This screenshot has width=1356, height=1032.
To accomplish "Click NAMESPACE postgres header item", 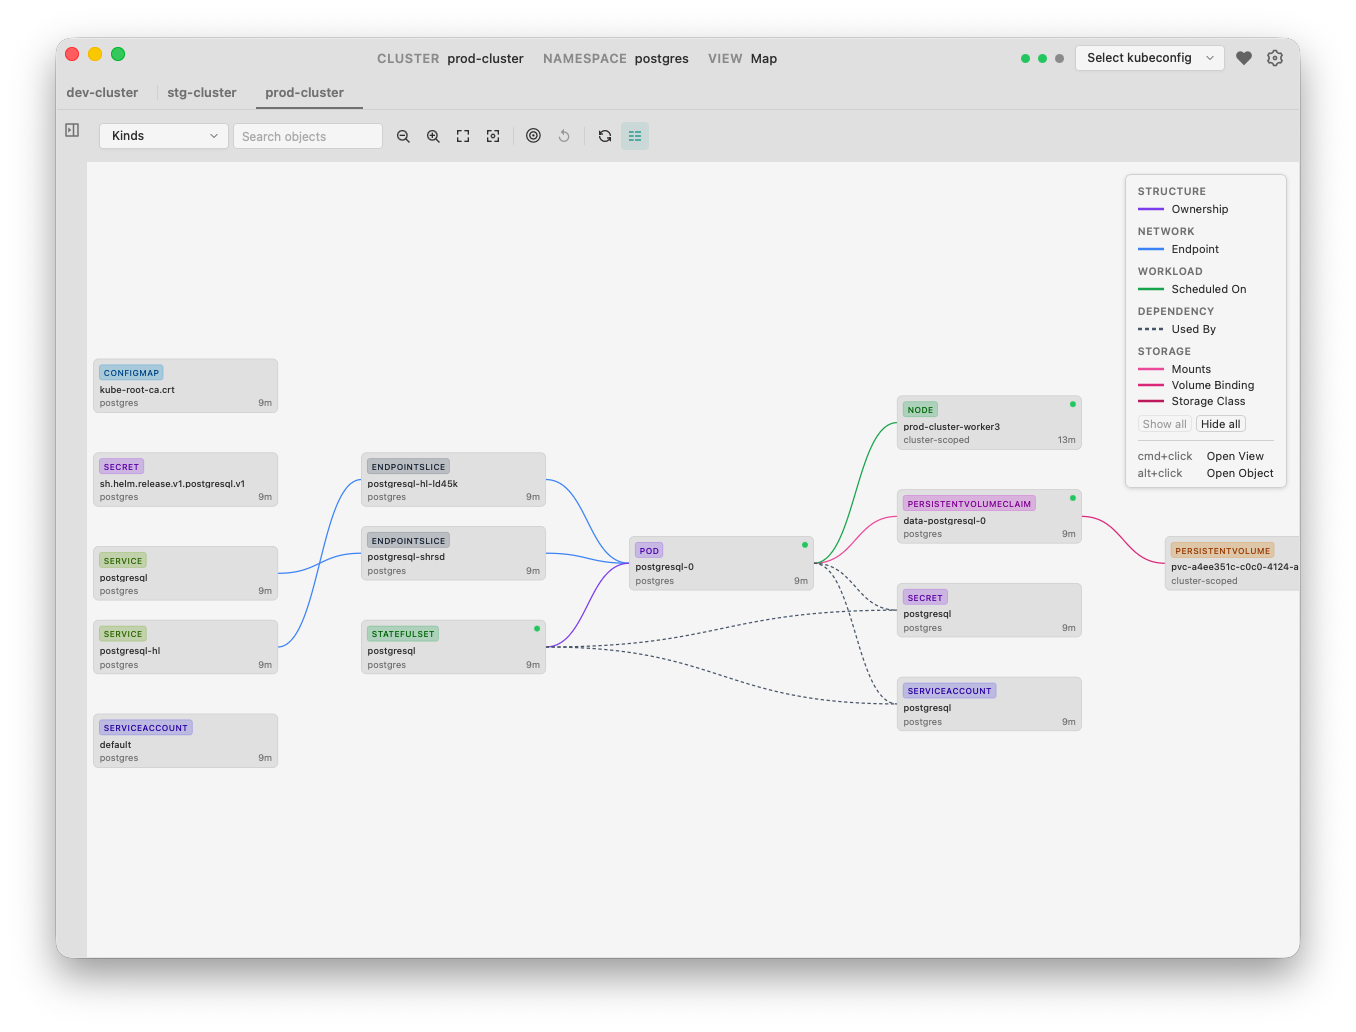I will click(x=616, y=58).
